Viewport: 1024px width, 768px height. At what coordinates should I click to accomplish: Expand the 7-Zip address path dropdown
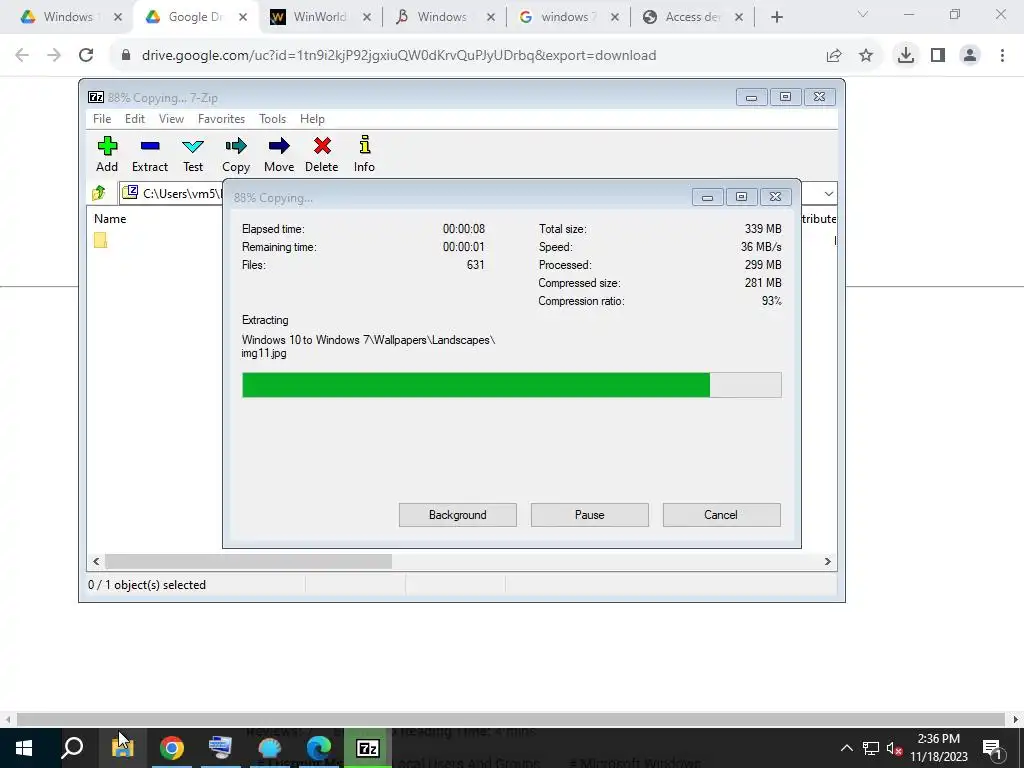(x=828, y=194)
